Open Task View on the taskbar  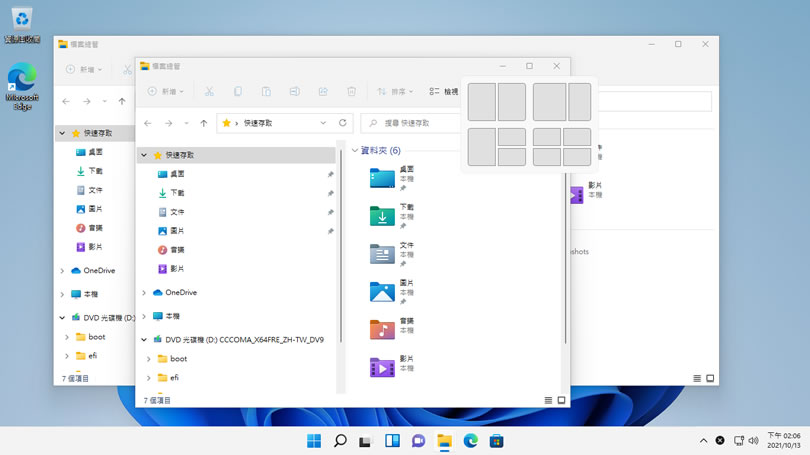366,441
